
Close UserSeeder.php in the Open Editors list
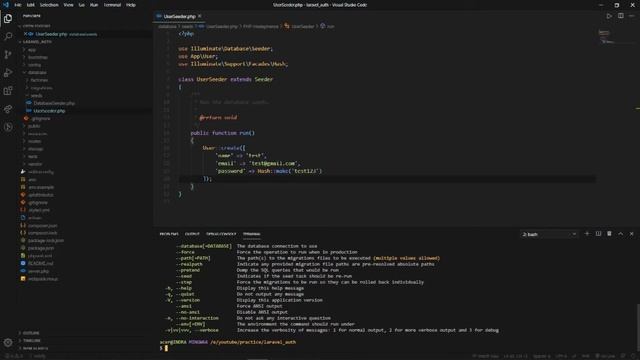click(25, 34)
